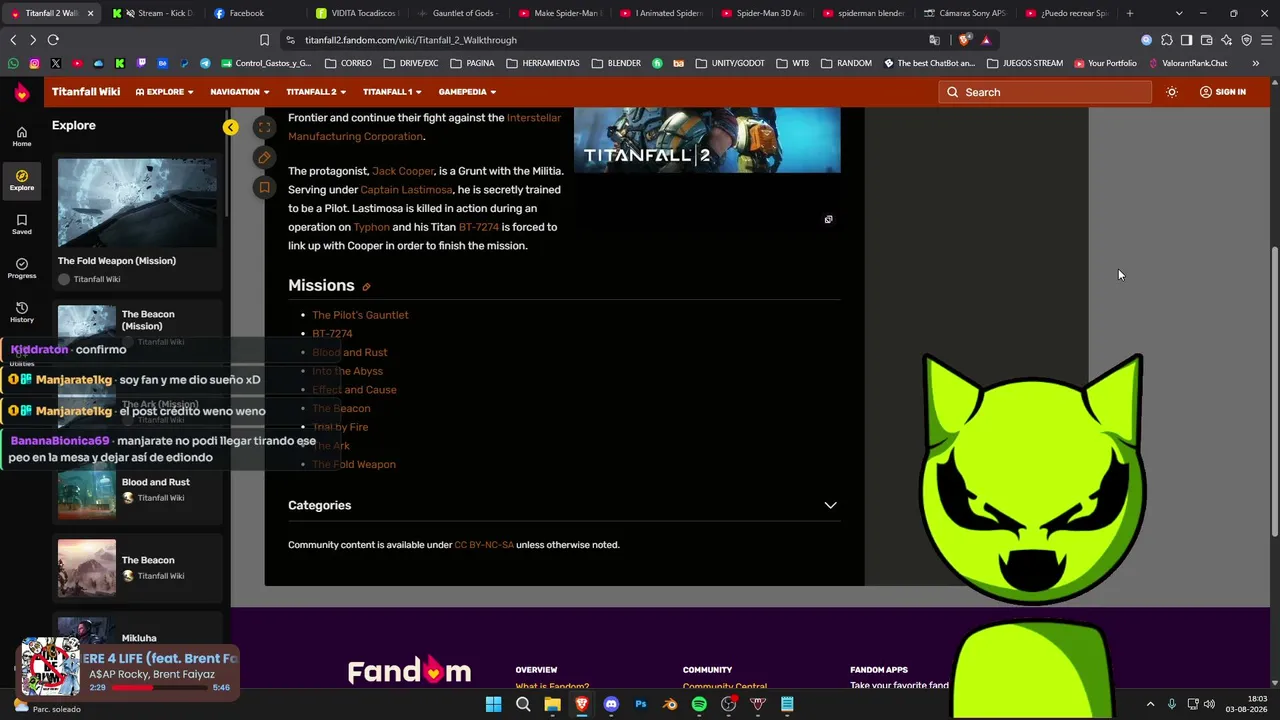The height and width of the screenshot is (720, 1280).
Task: Show hidden system tray icons
Action: pyautogui.click(x=1150, y=704)
